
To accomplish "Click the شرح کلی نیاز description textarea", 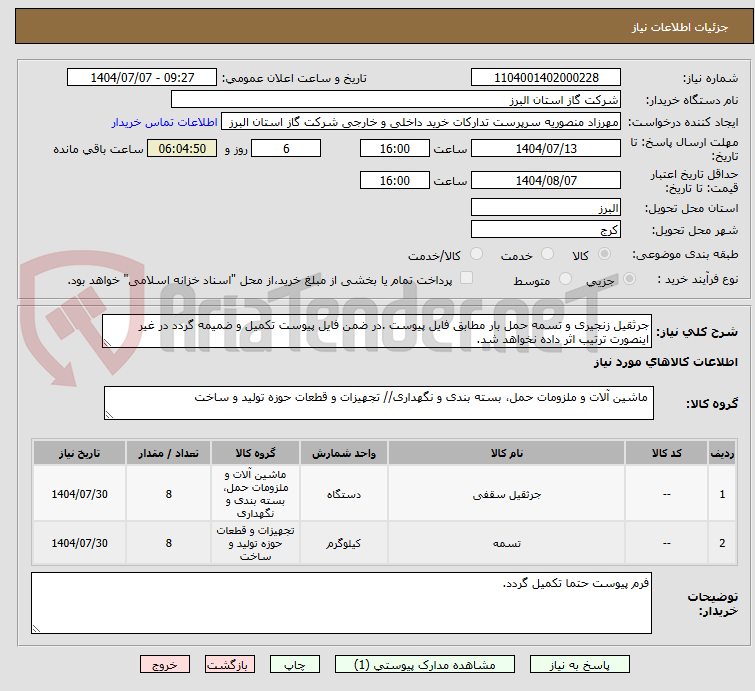I will 377,331.
